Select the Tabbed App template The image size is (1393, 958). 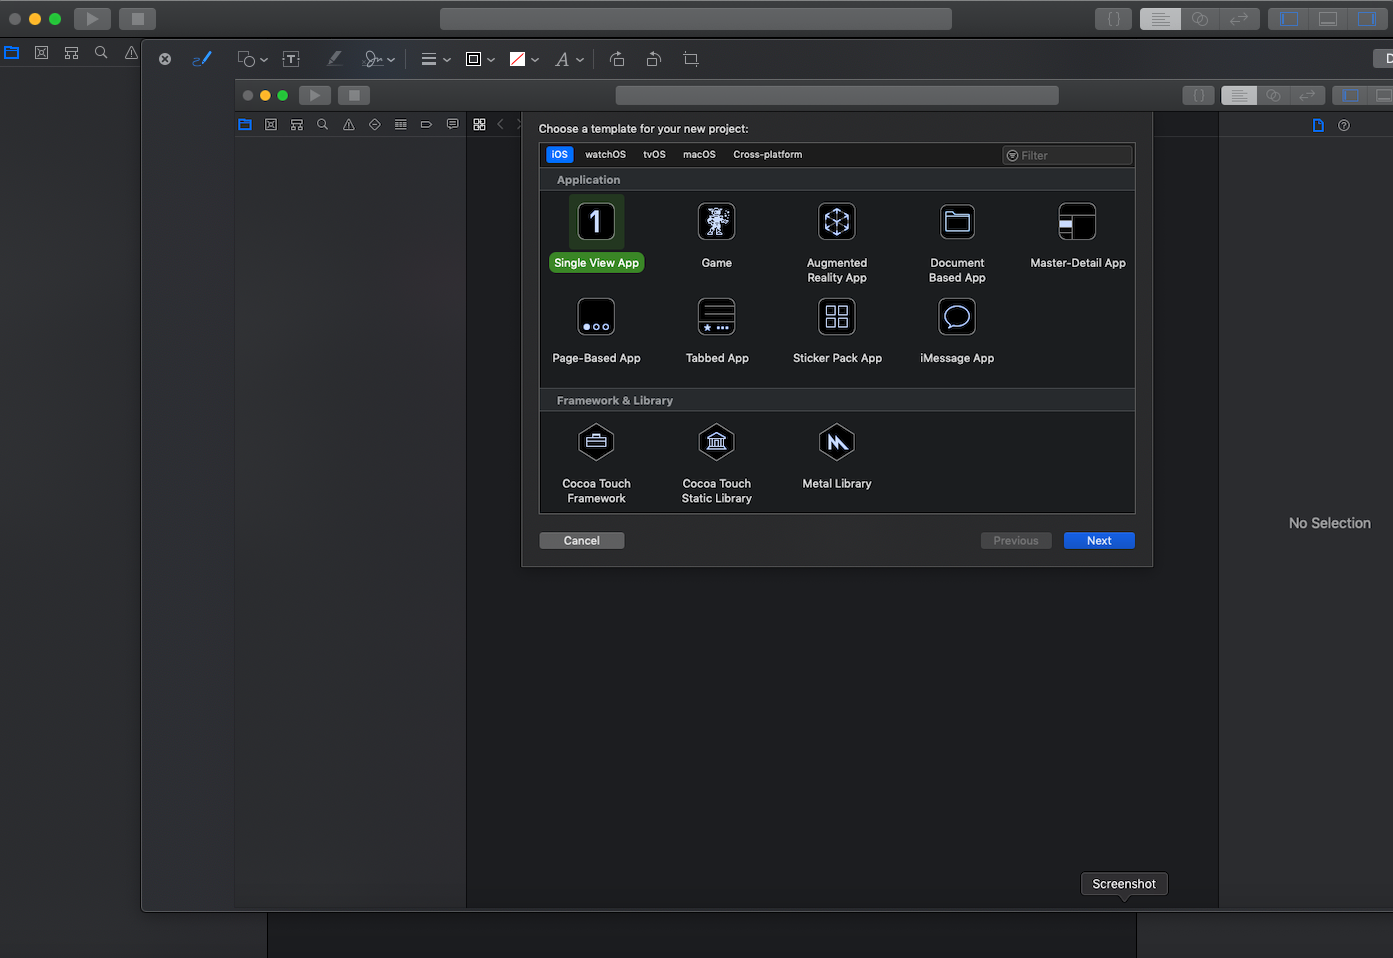tap(717, 331)
